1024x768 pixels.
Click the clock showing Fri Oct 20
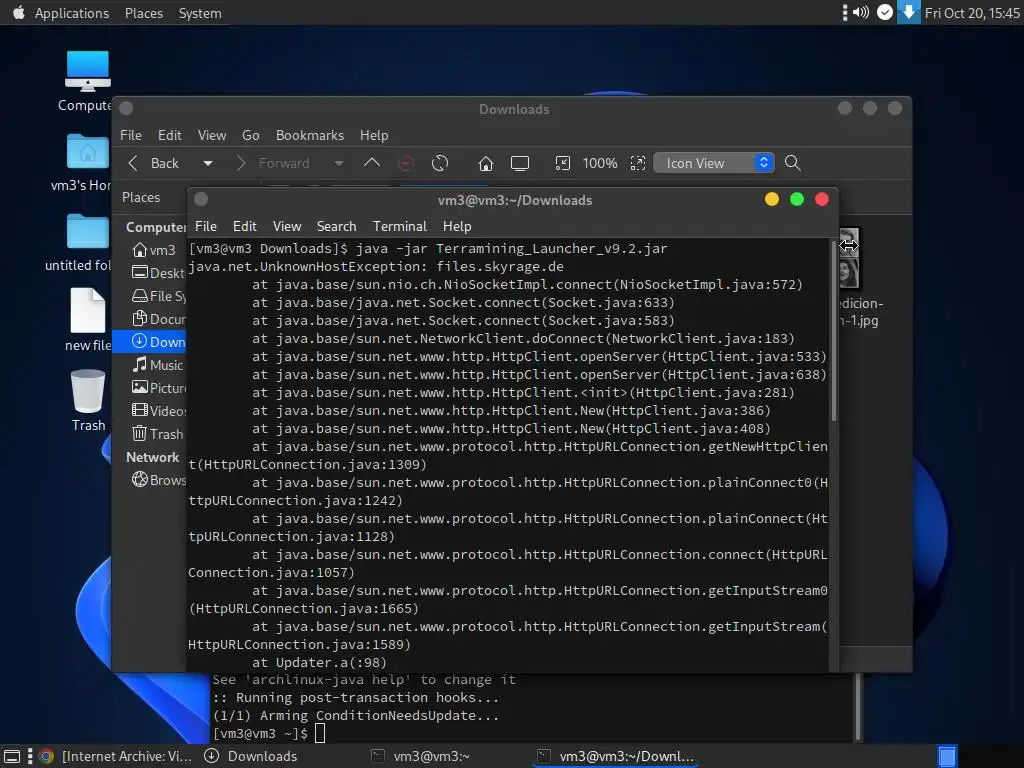972,13
